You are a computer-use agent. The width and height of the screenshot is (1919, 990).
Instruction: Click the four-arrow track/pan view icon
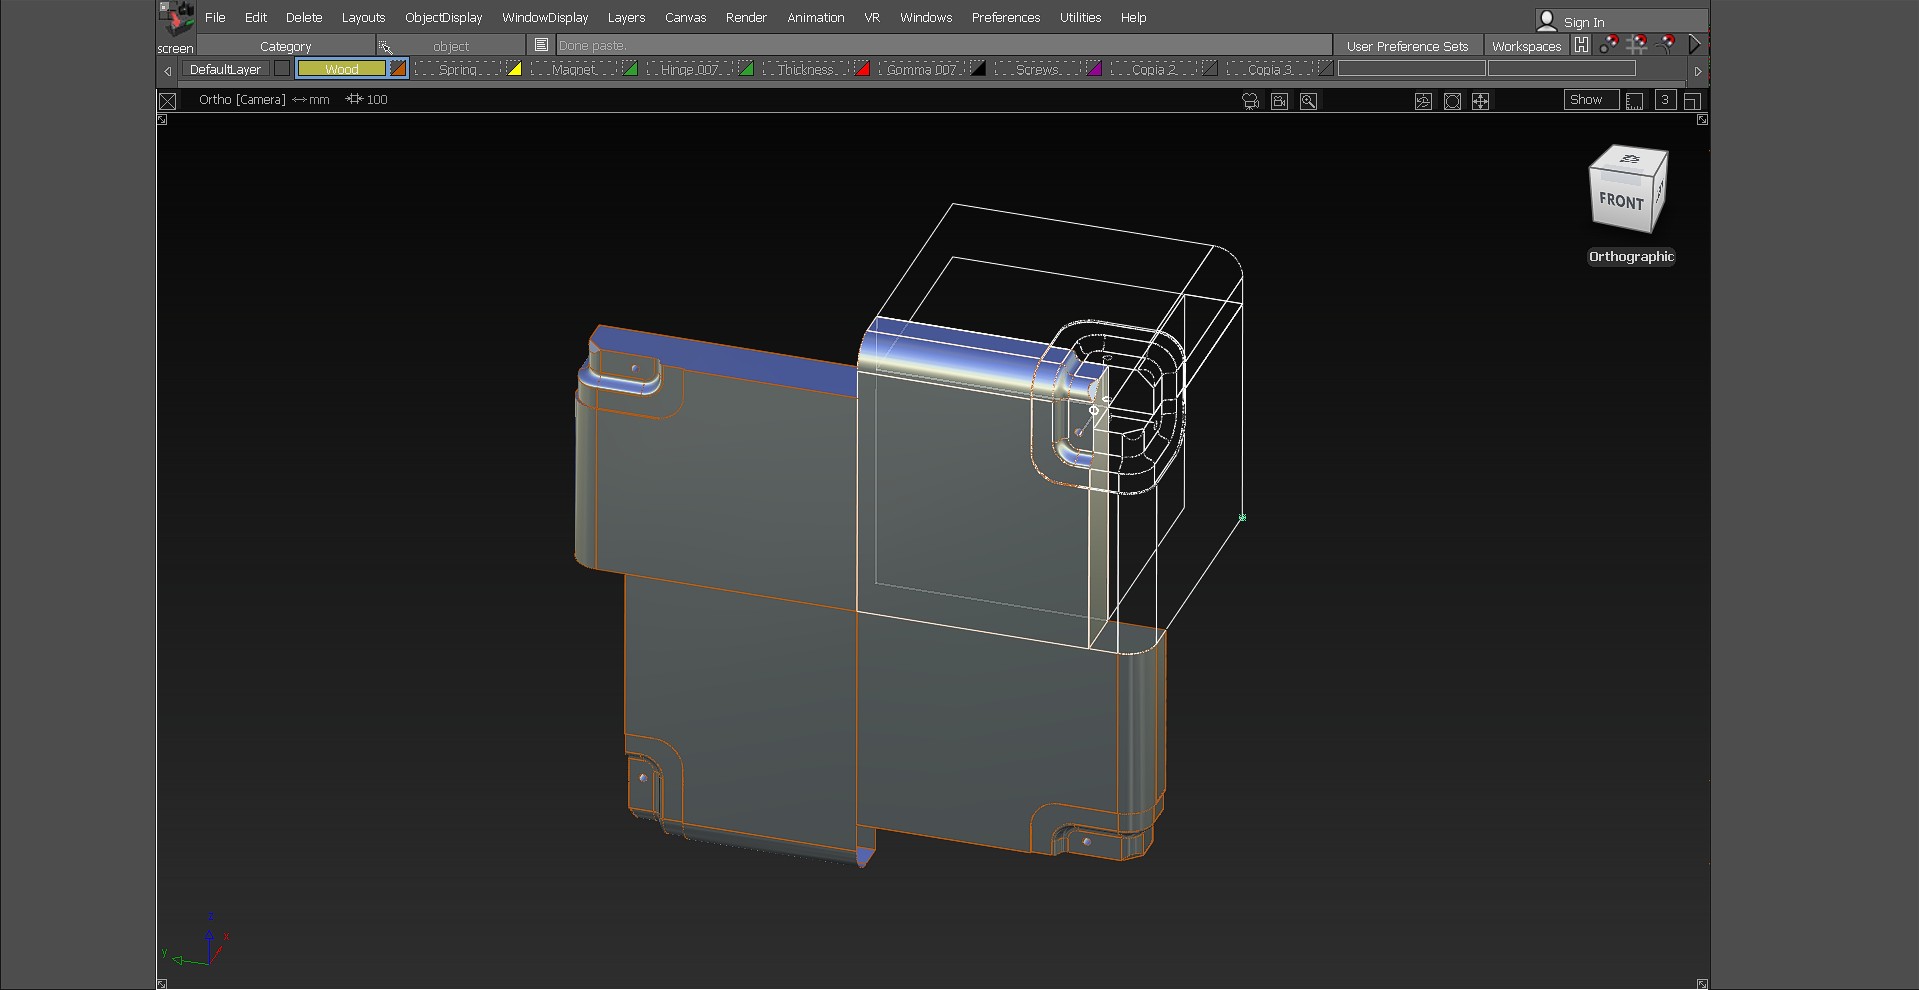coord(1480,101)
